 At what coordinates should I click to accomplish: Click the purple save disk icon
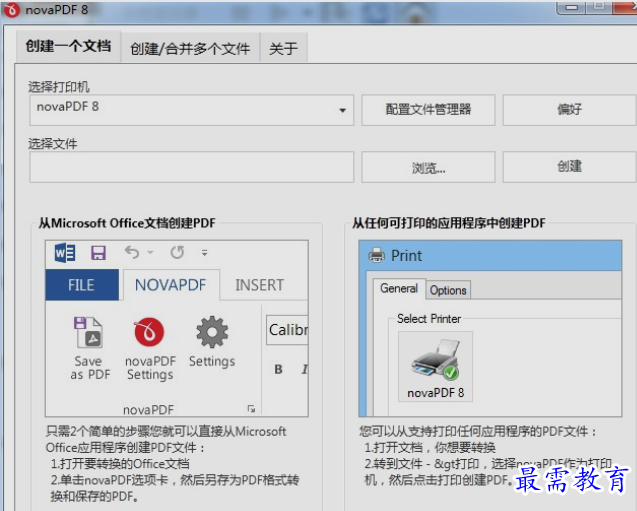coord(98,253)
